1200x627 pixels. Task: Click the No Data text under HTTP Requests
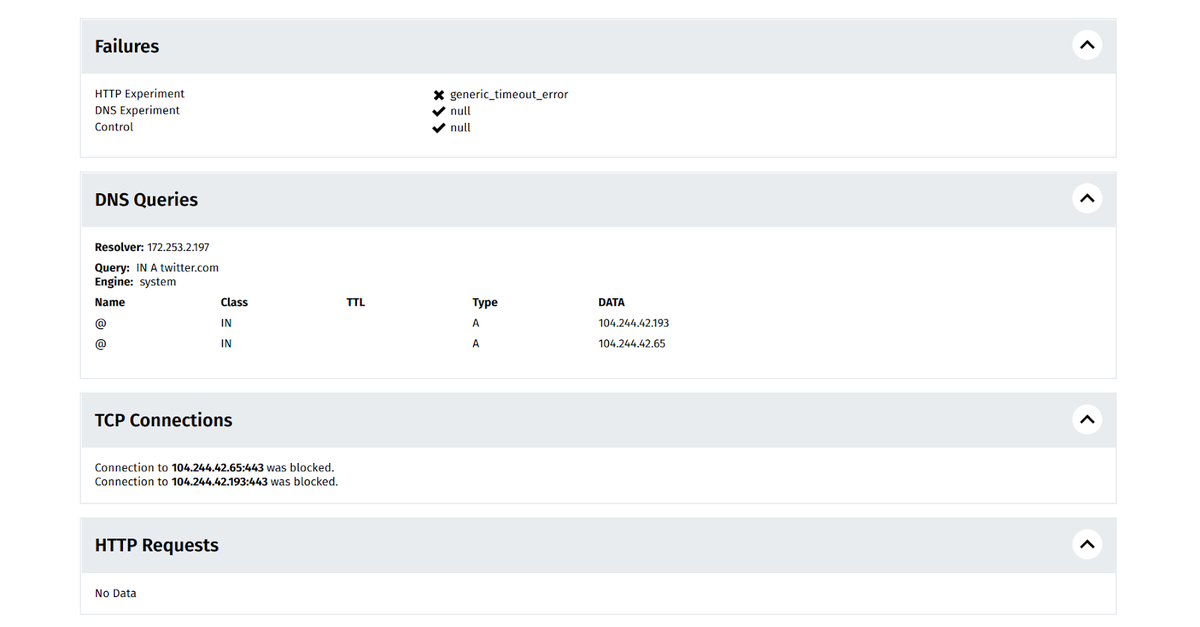tap(115, 593)
